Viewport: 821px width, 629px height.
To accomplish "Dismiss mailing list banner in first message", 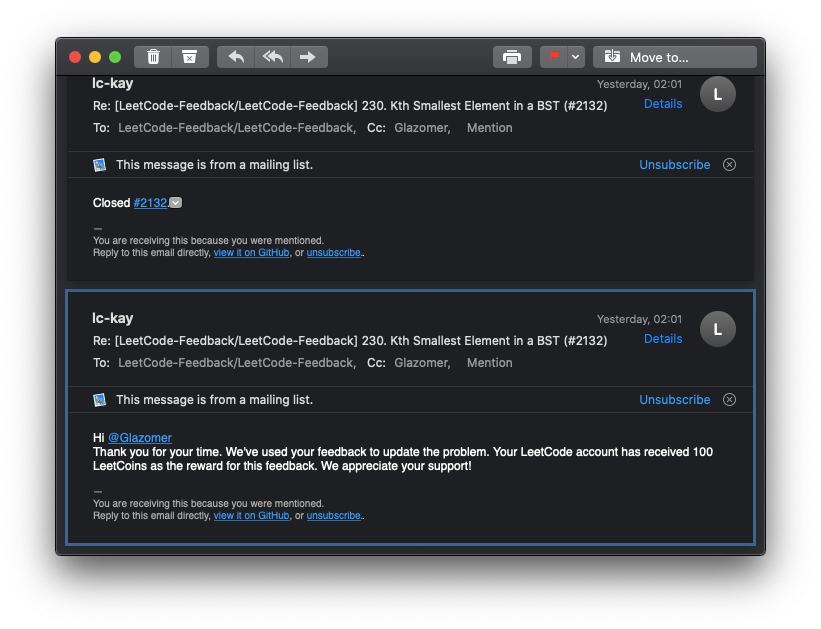I will pos(729,164).
